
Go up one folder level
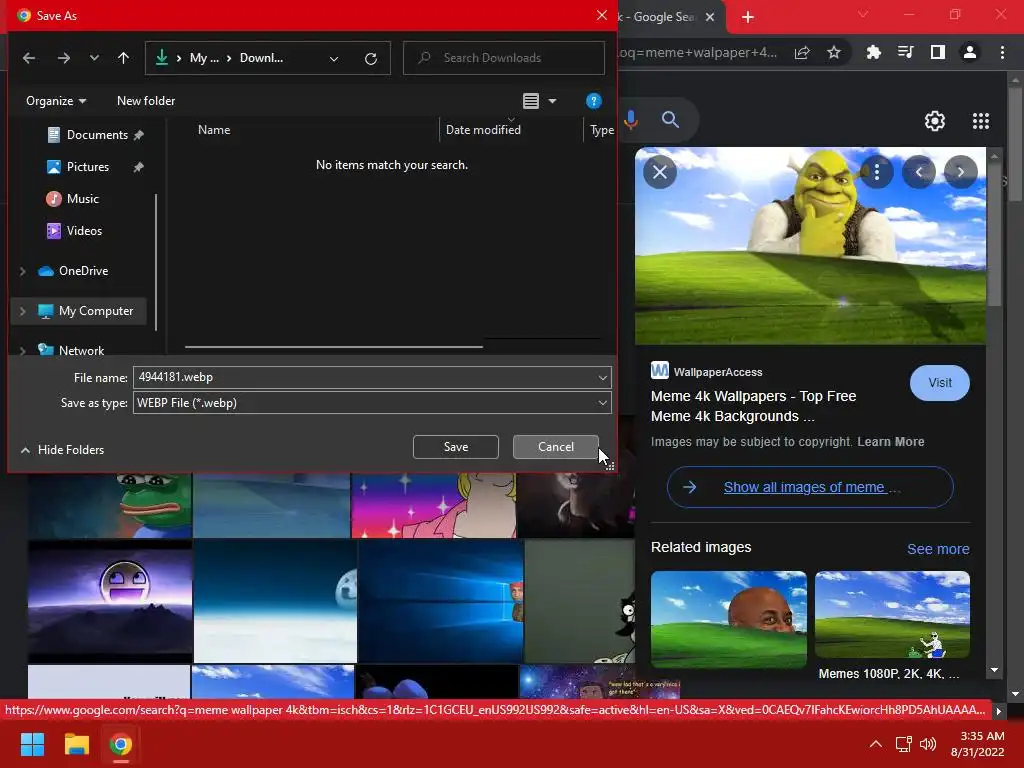[x=123, y=58]
